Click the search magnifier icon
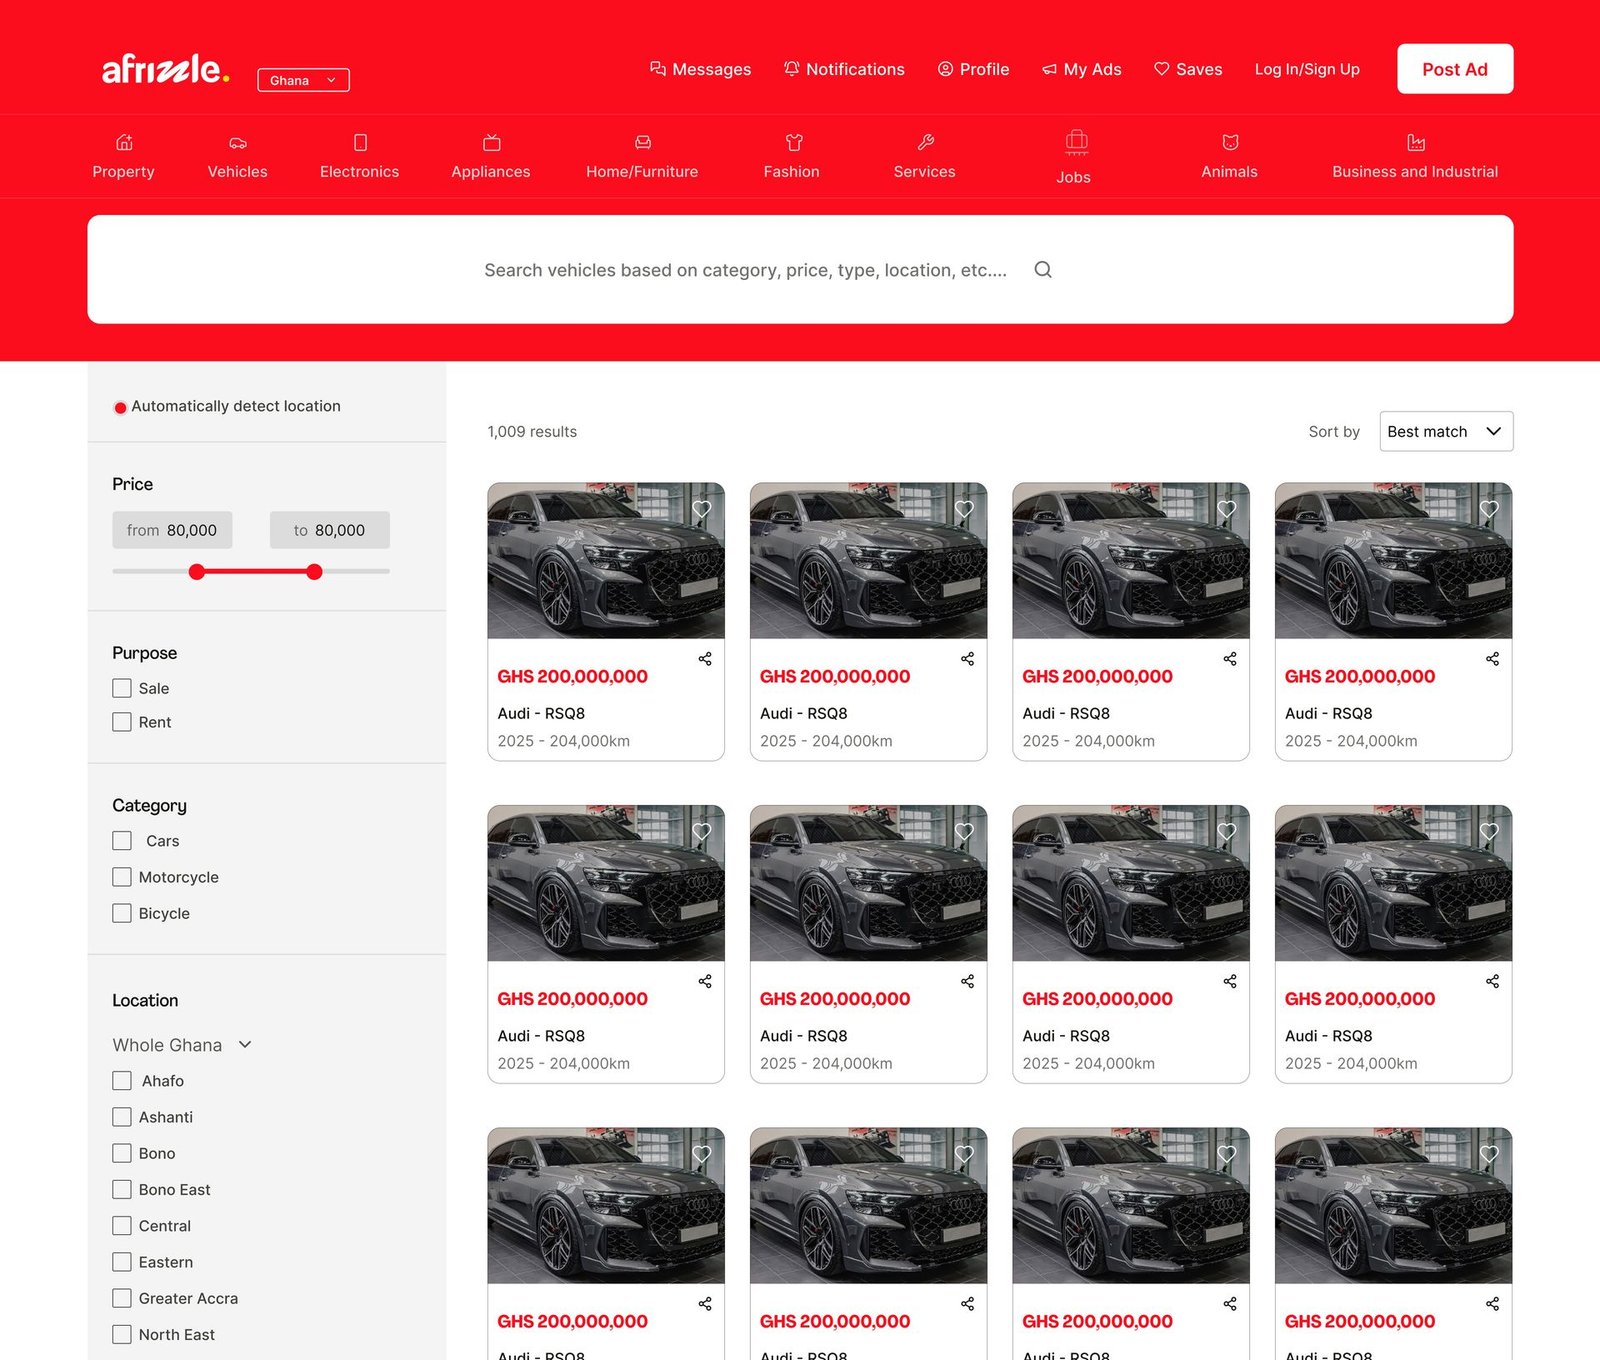This screenshot has width=1600, height=1360. [x=1043, y=269]
